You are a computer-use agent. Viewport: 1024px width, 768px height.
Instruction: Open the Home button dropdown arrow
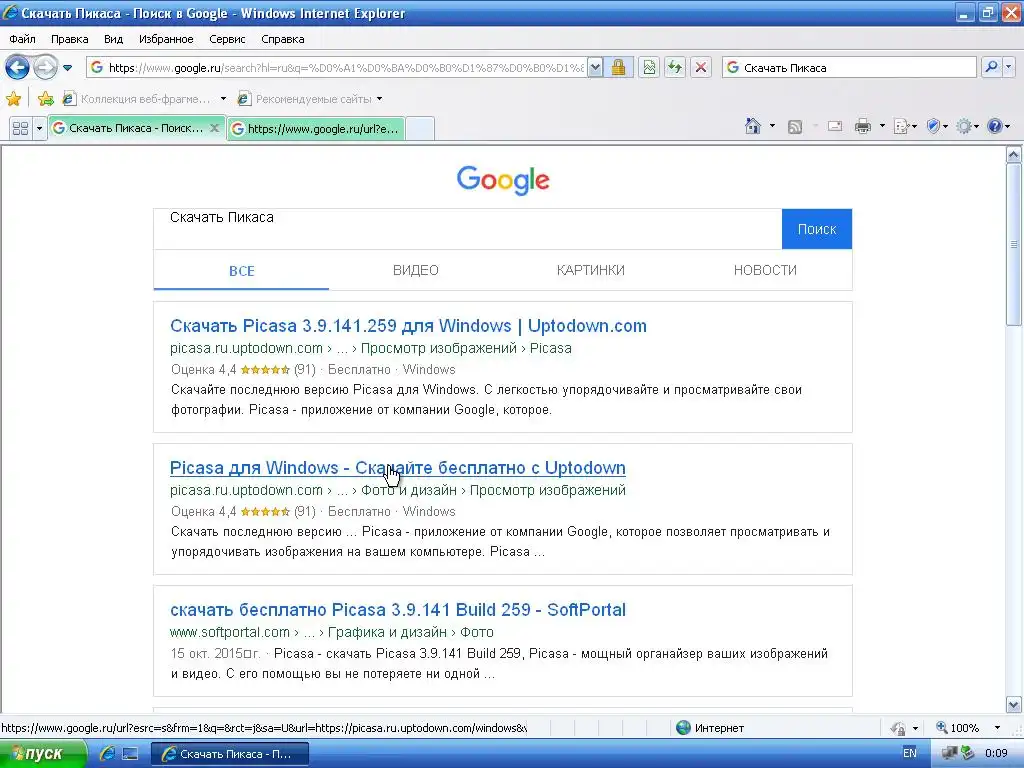click(x=773, y=125)
